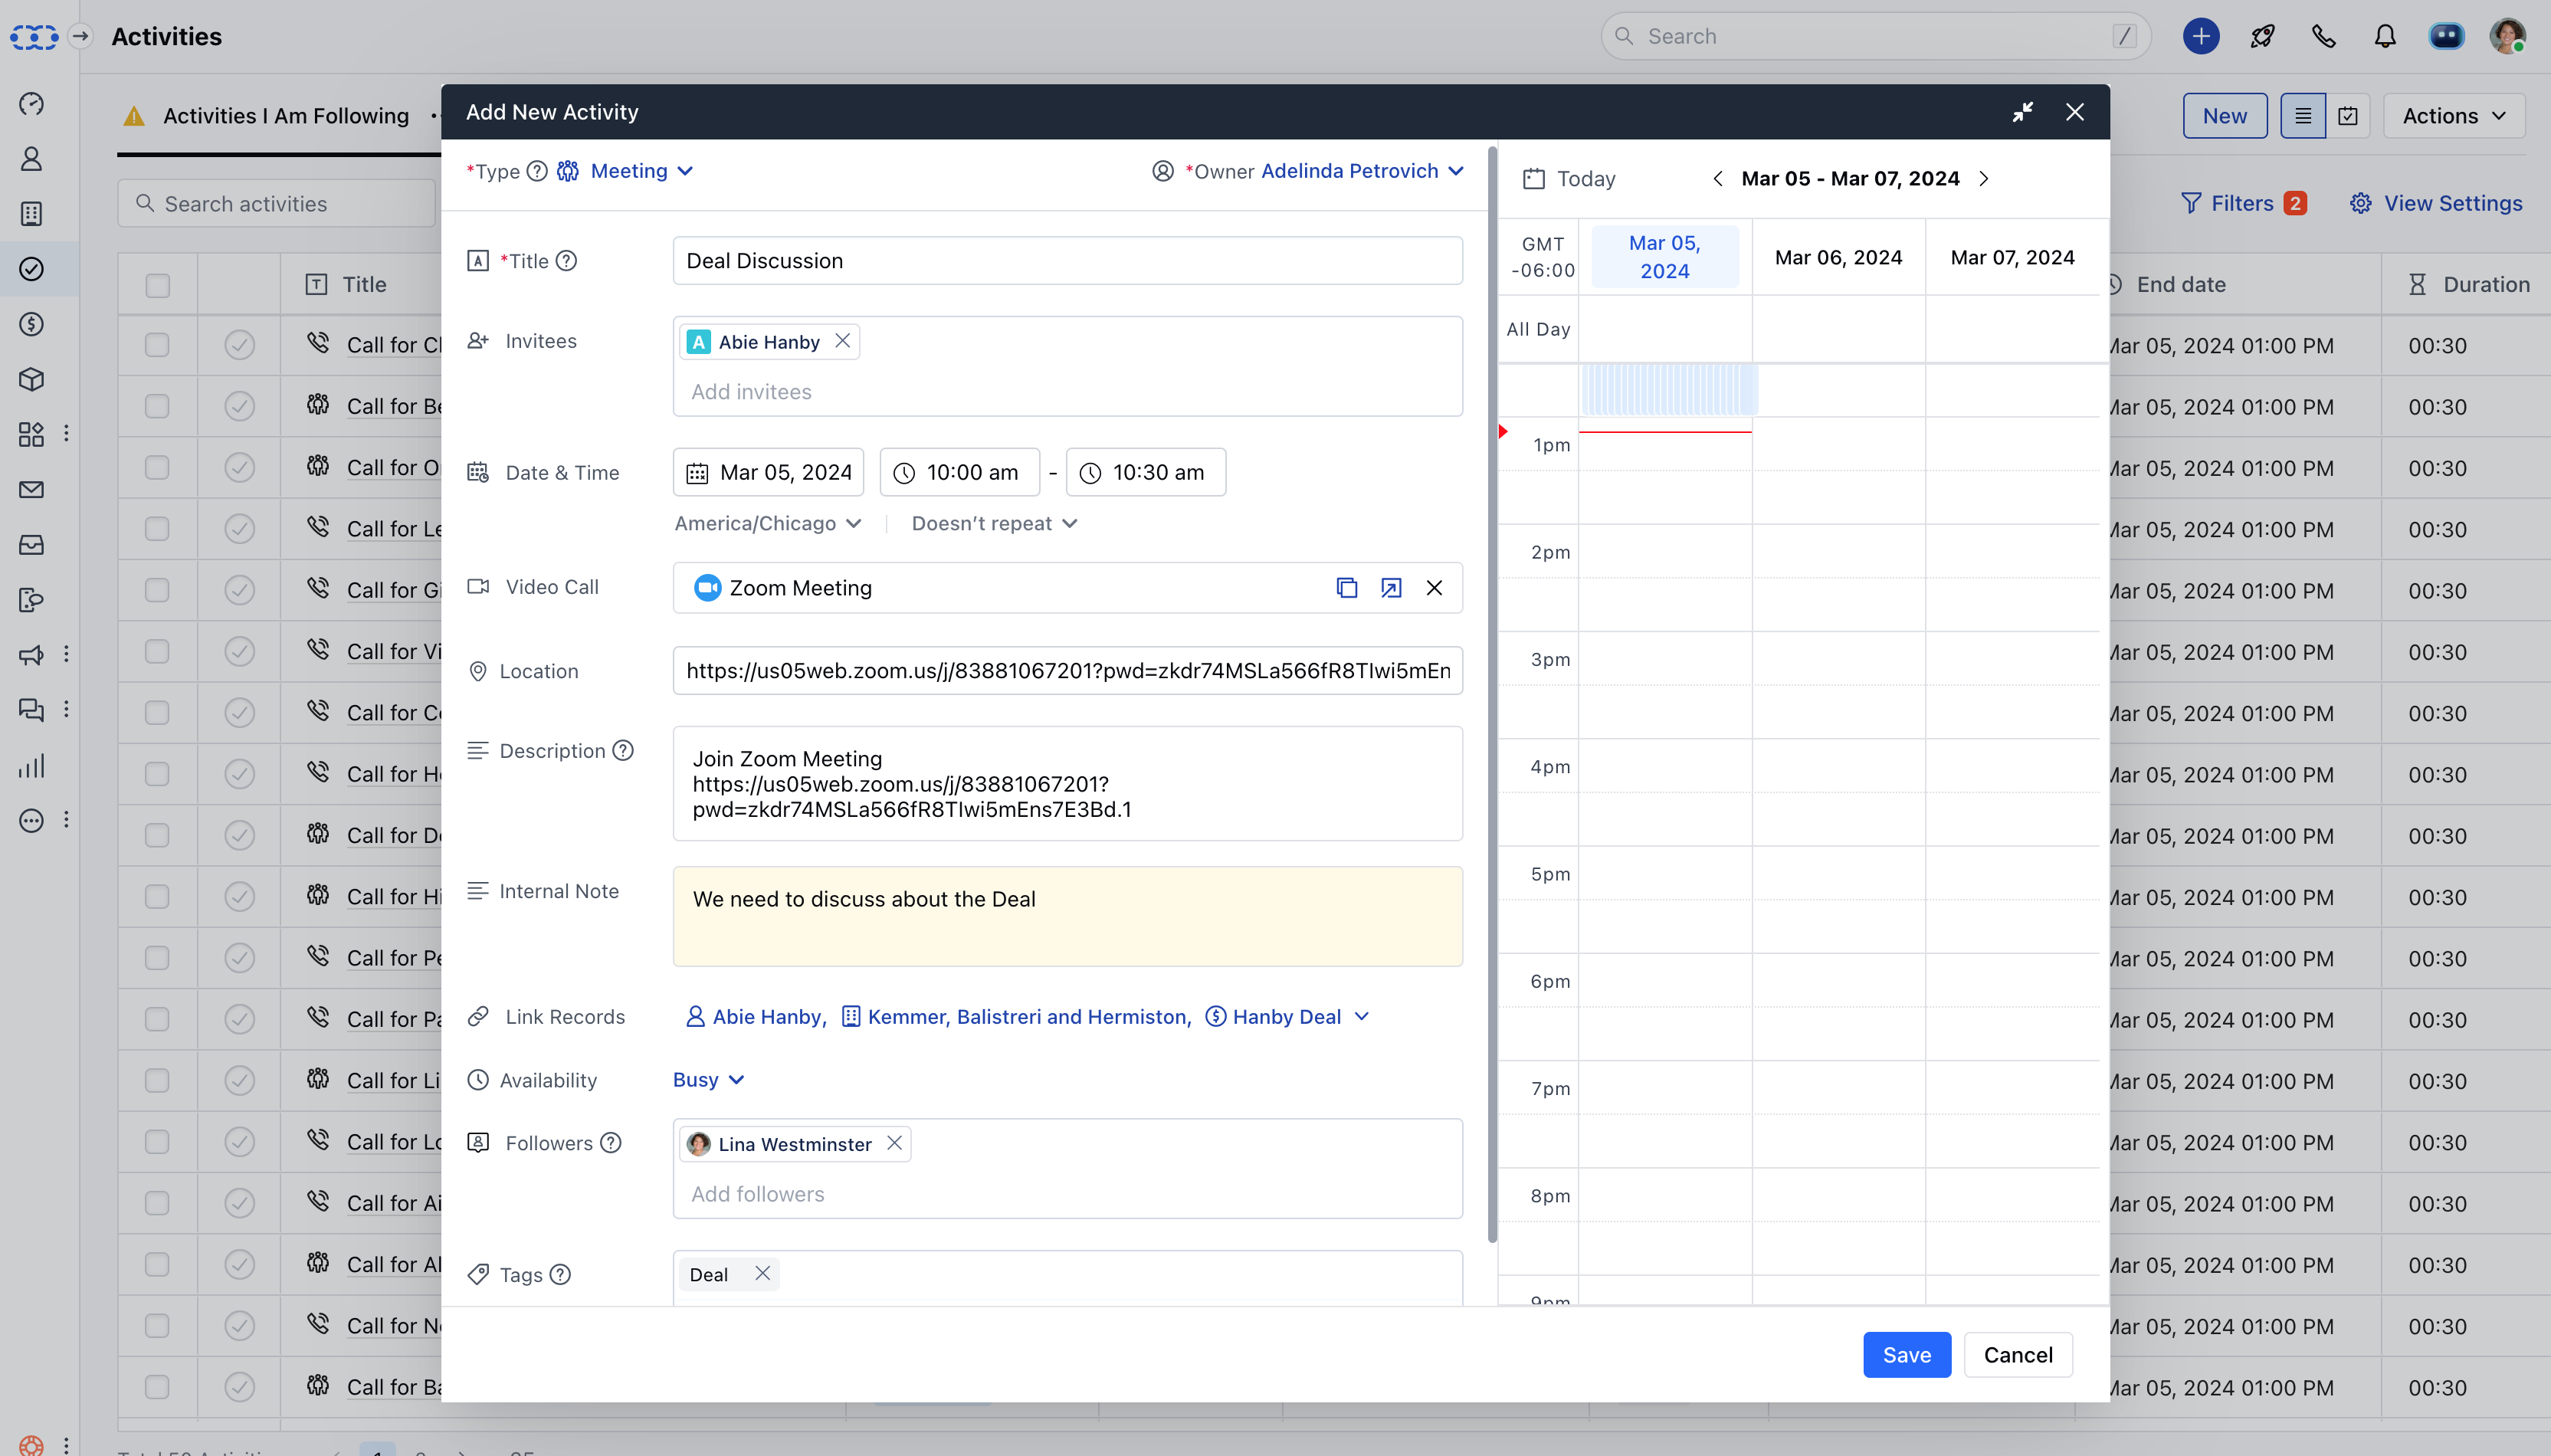This screenshot has height=1456, width=2551.
Task: Mark the Call for Be activity complete
Action: [x=239, y=406]
